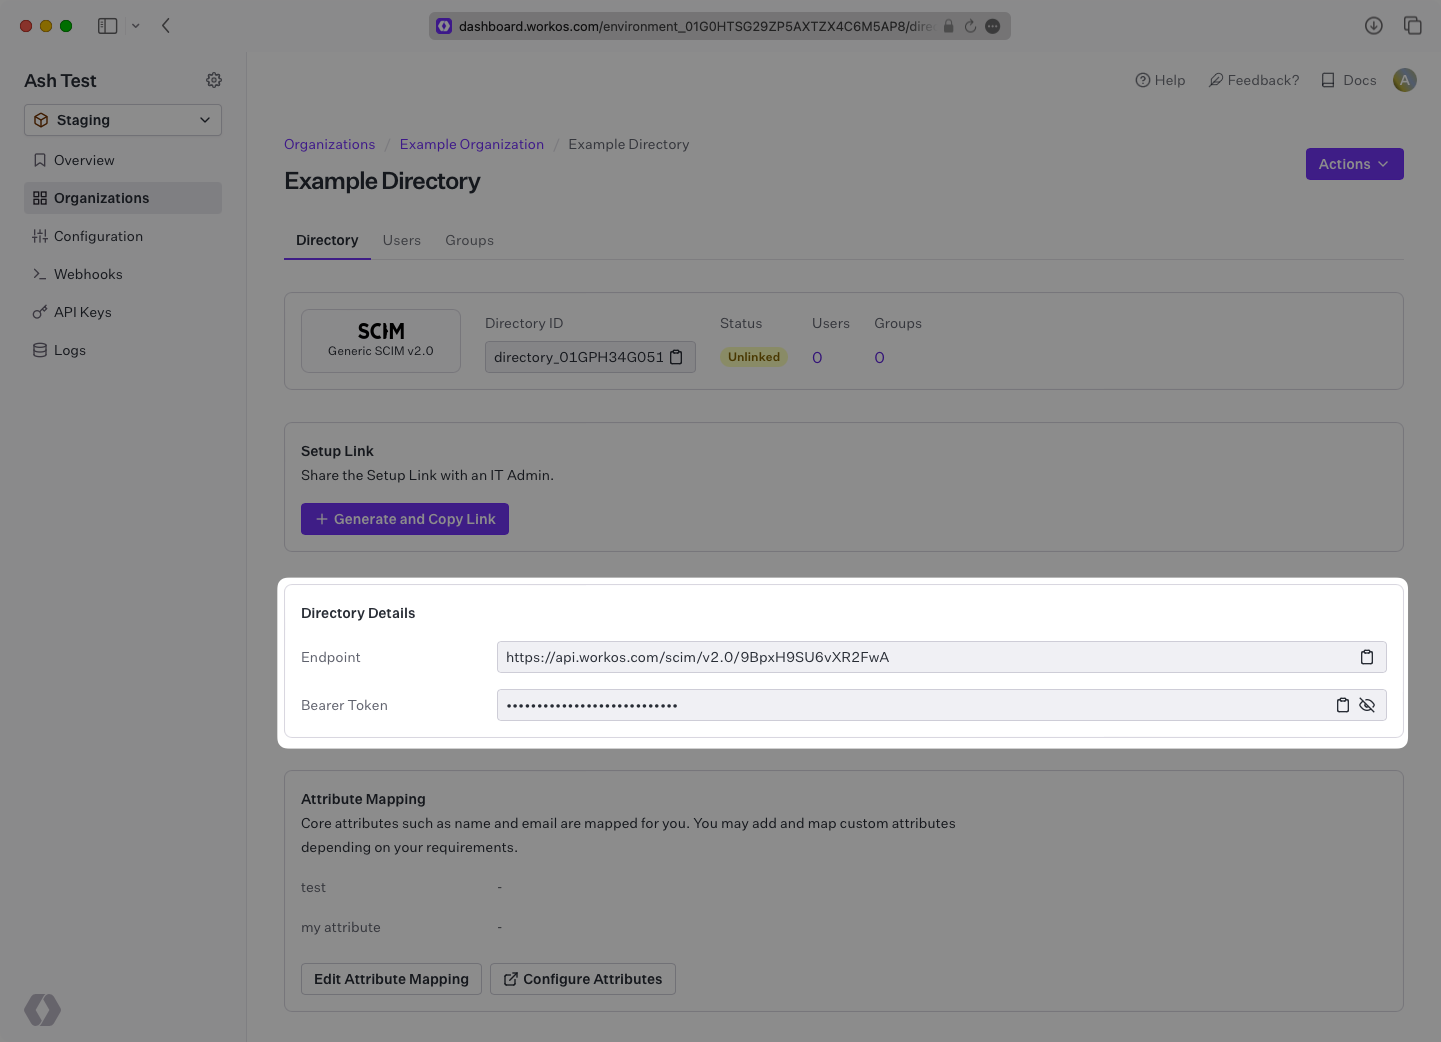
Task: Copy the Bearer Token value
Action: [x=1342, y=705]
